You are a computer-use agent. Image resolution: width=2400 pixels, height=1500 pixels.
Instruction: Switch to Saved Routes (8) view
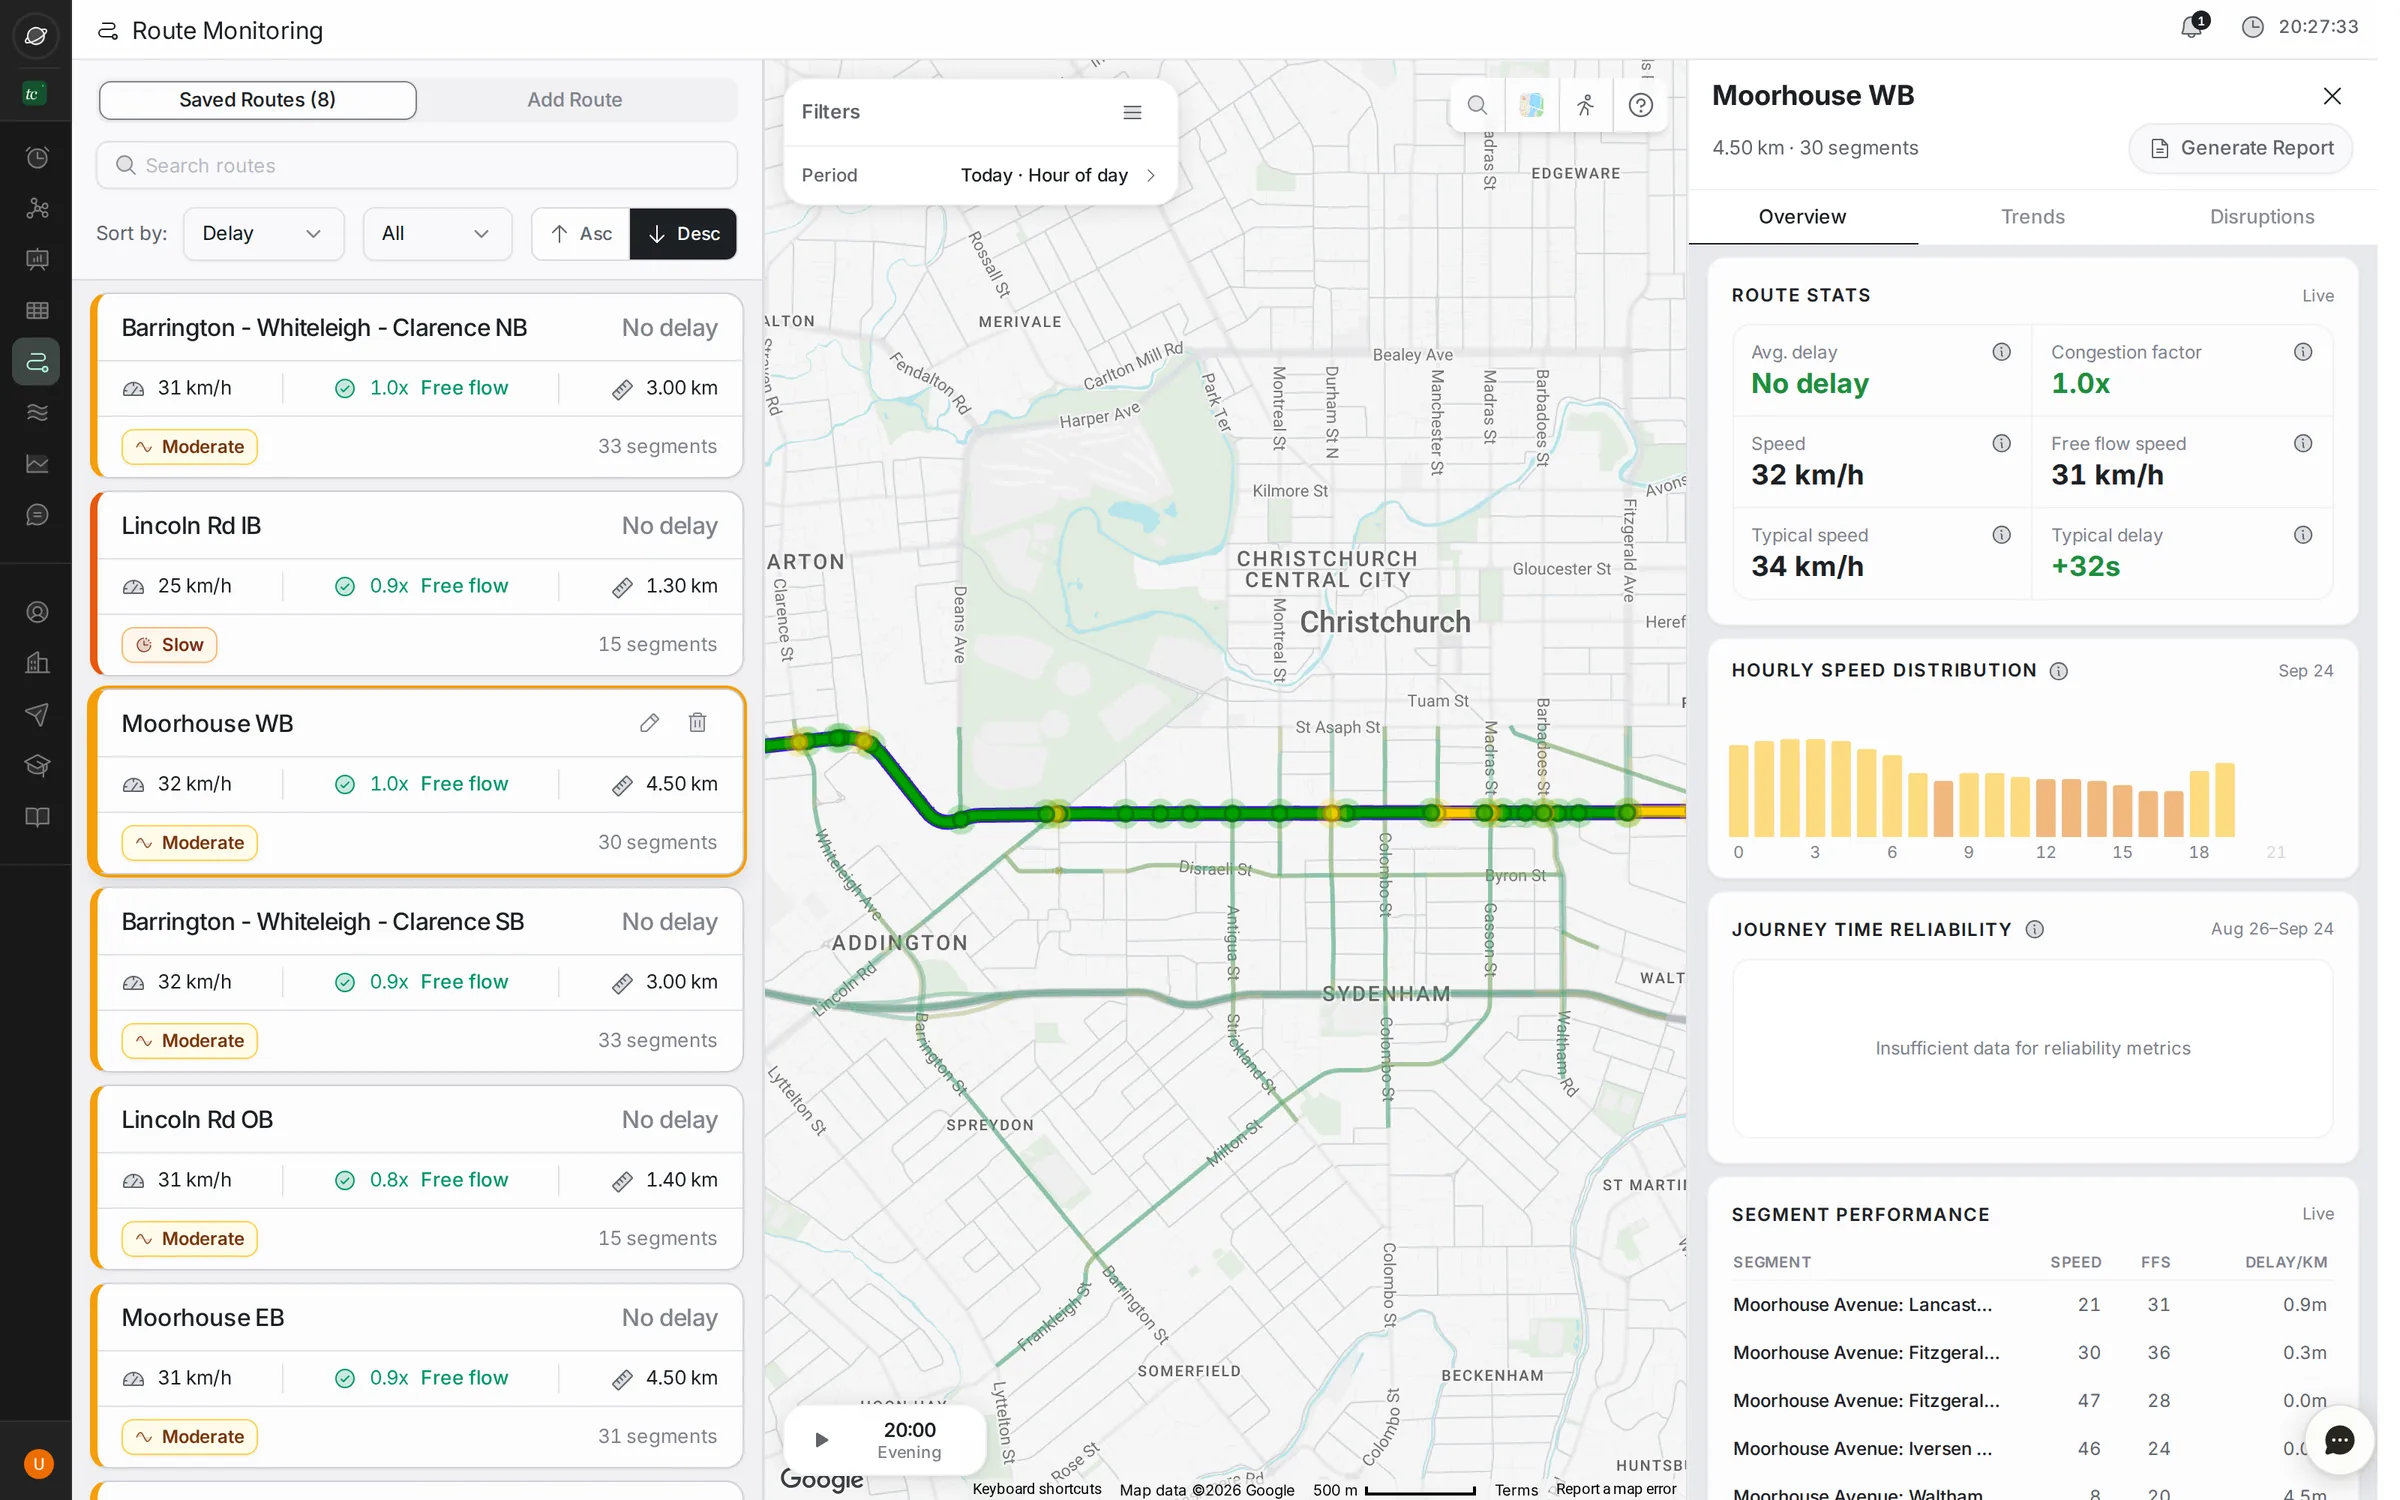tap(257, 100)
